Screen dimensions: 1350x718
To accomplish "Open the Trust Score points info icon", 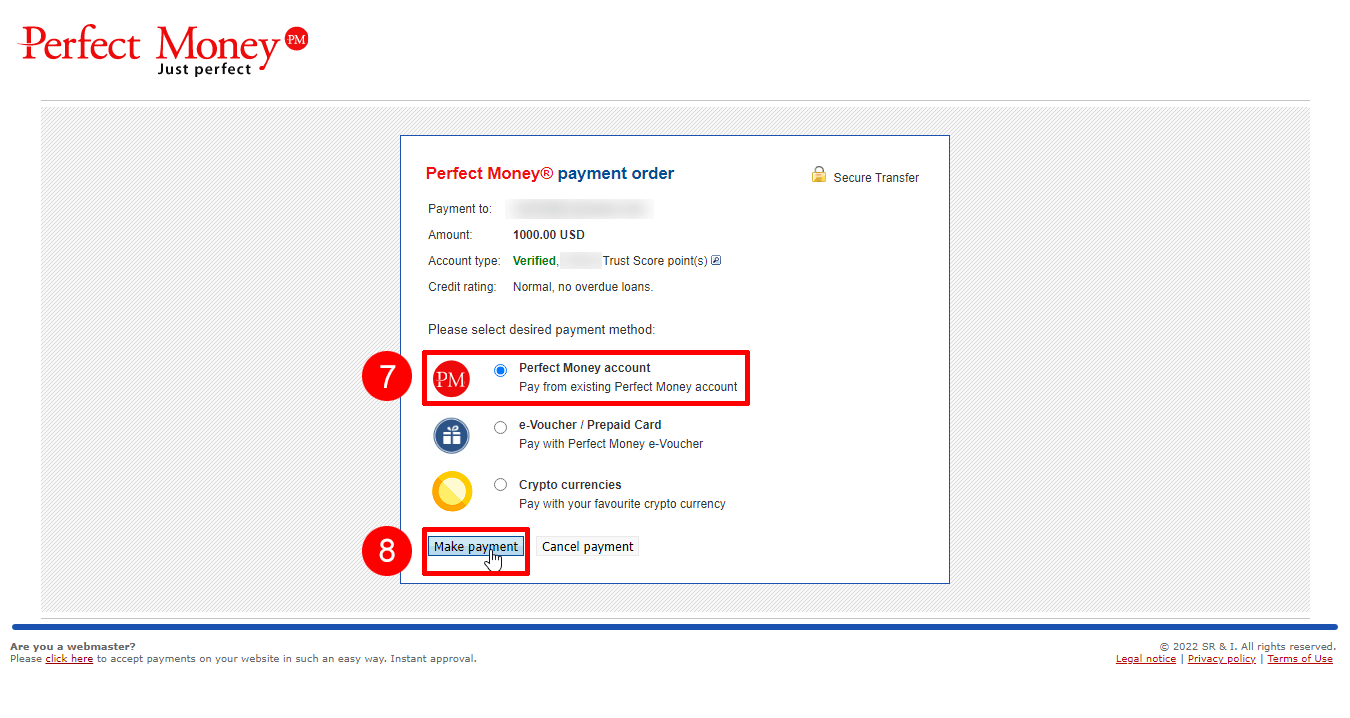I will (x=715, y=260).
